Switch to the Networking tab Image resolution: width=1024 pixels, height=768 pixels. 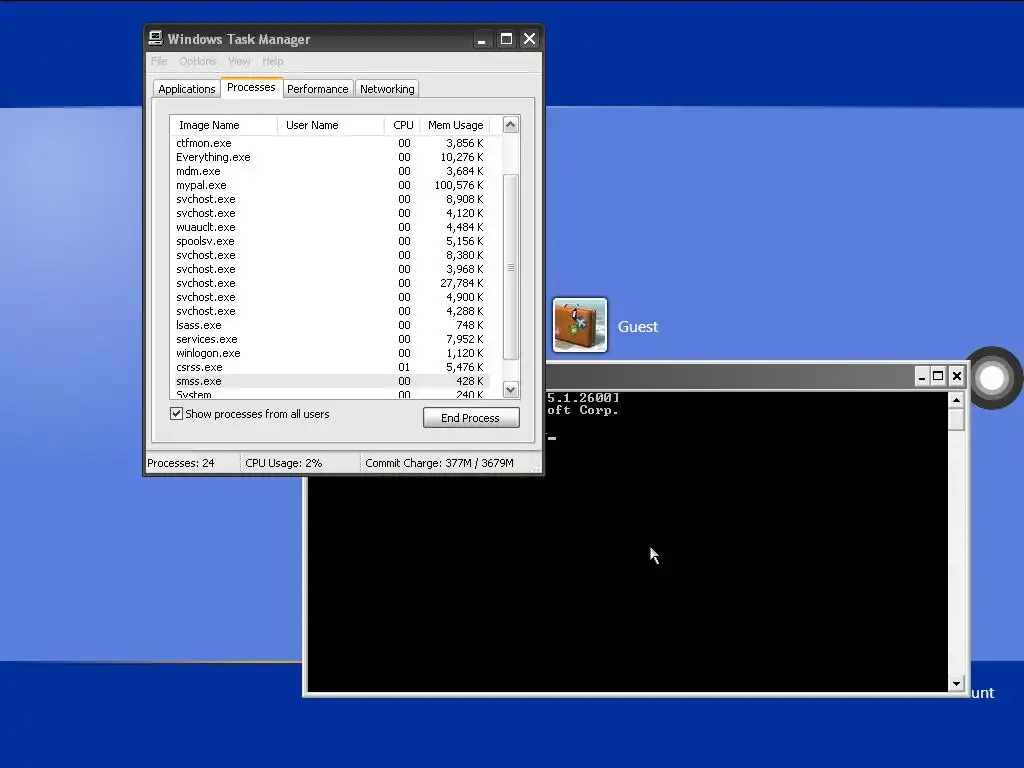[x=387, y=89]
